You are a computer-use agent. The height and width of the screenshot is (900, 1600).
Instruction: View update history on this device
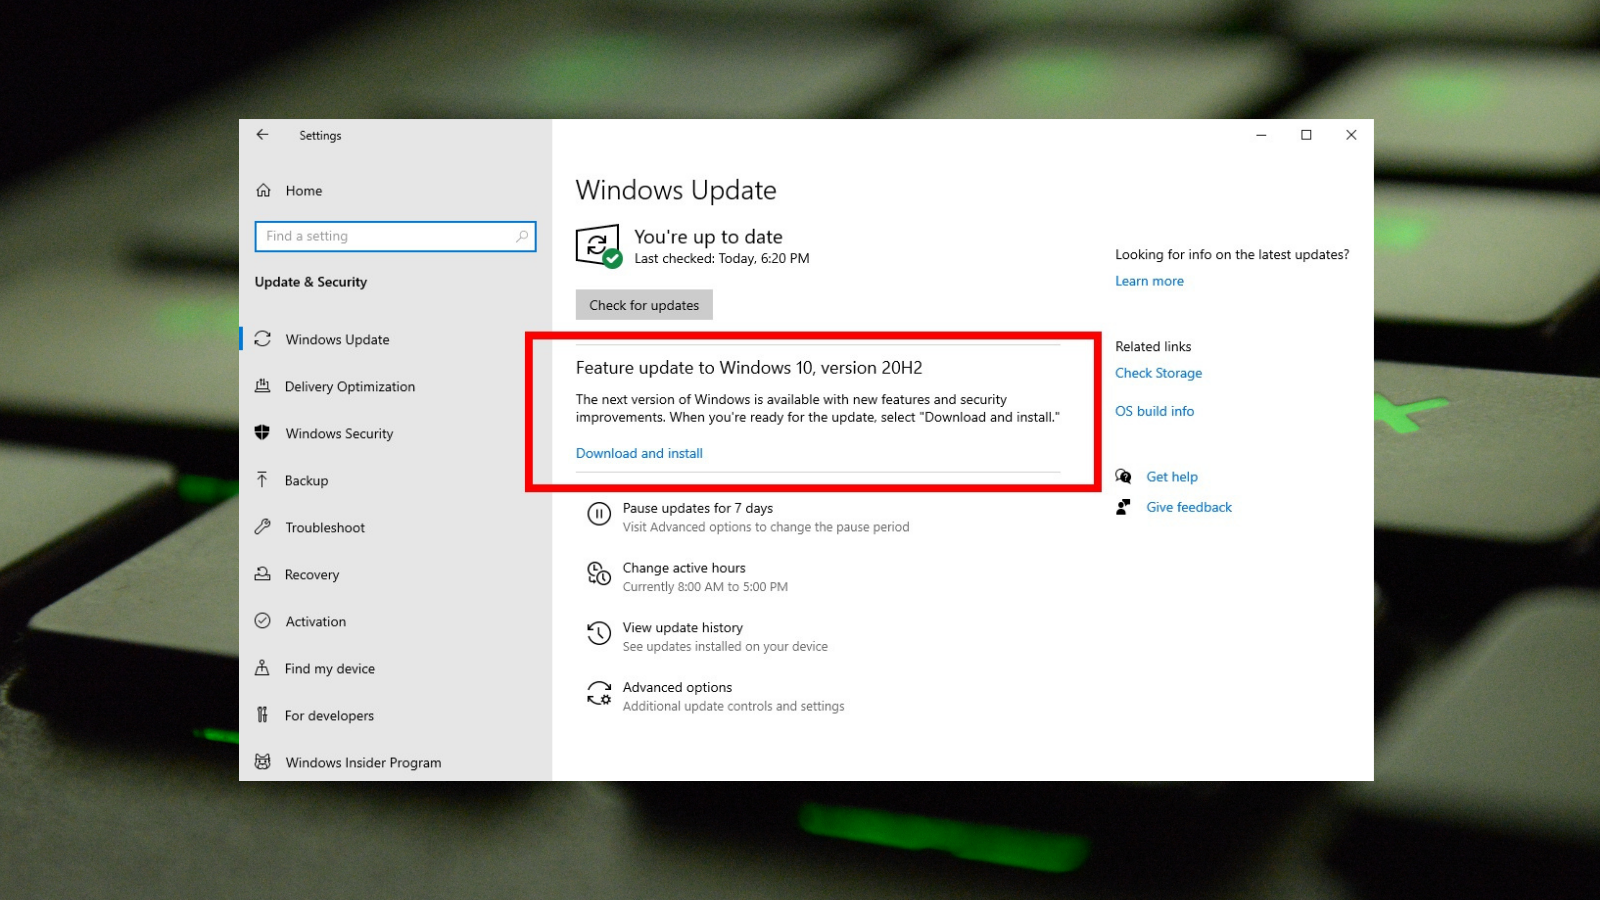click(x=682, y=627)
